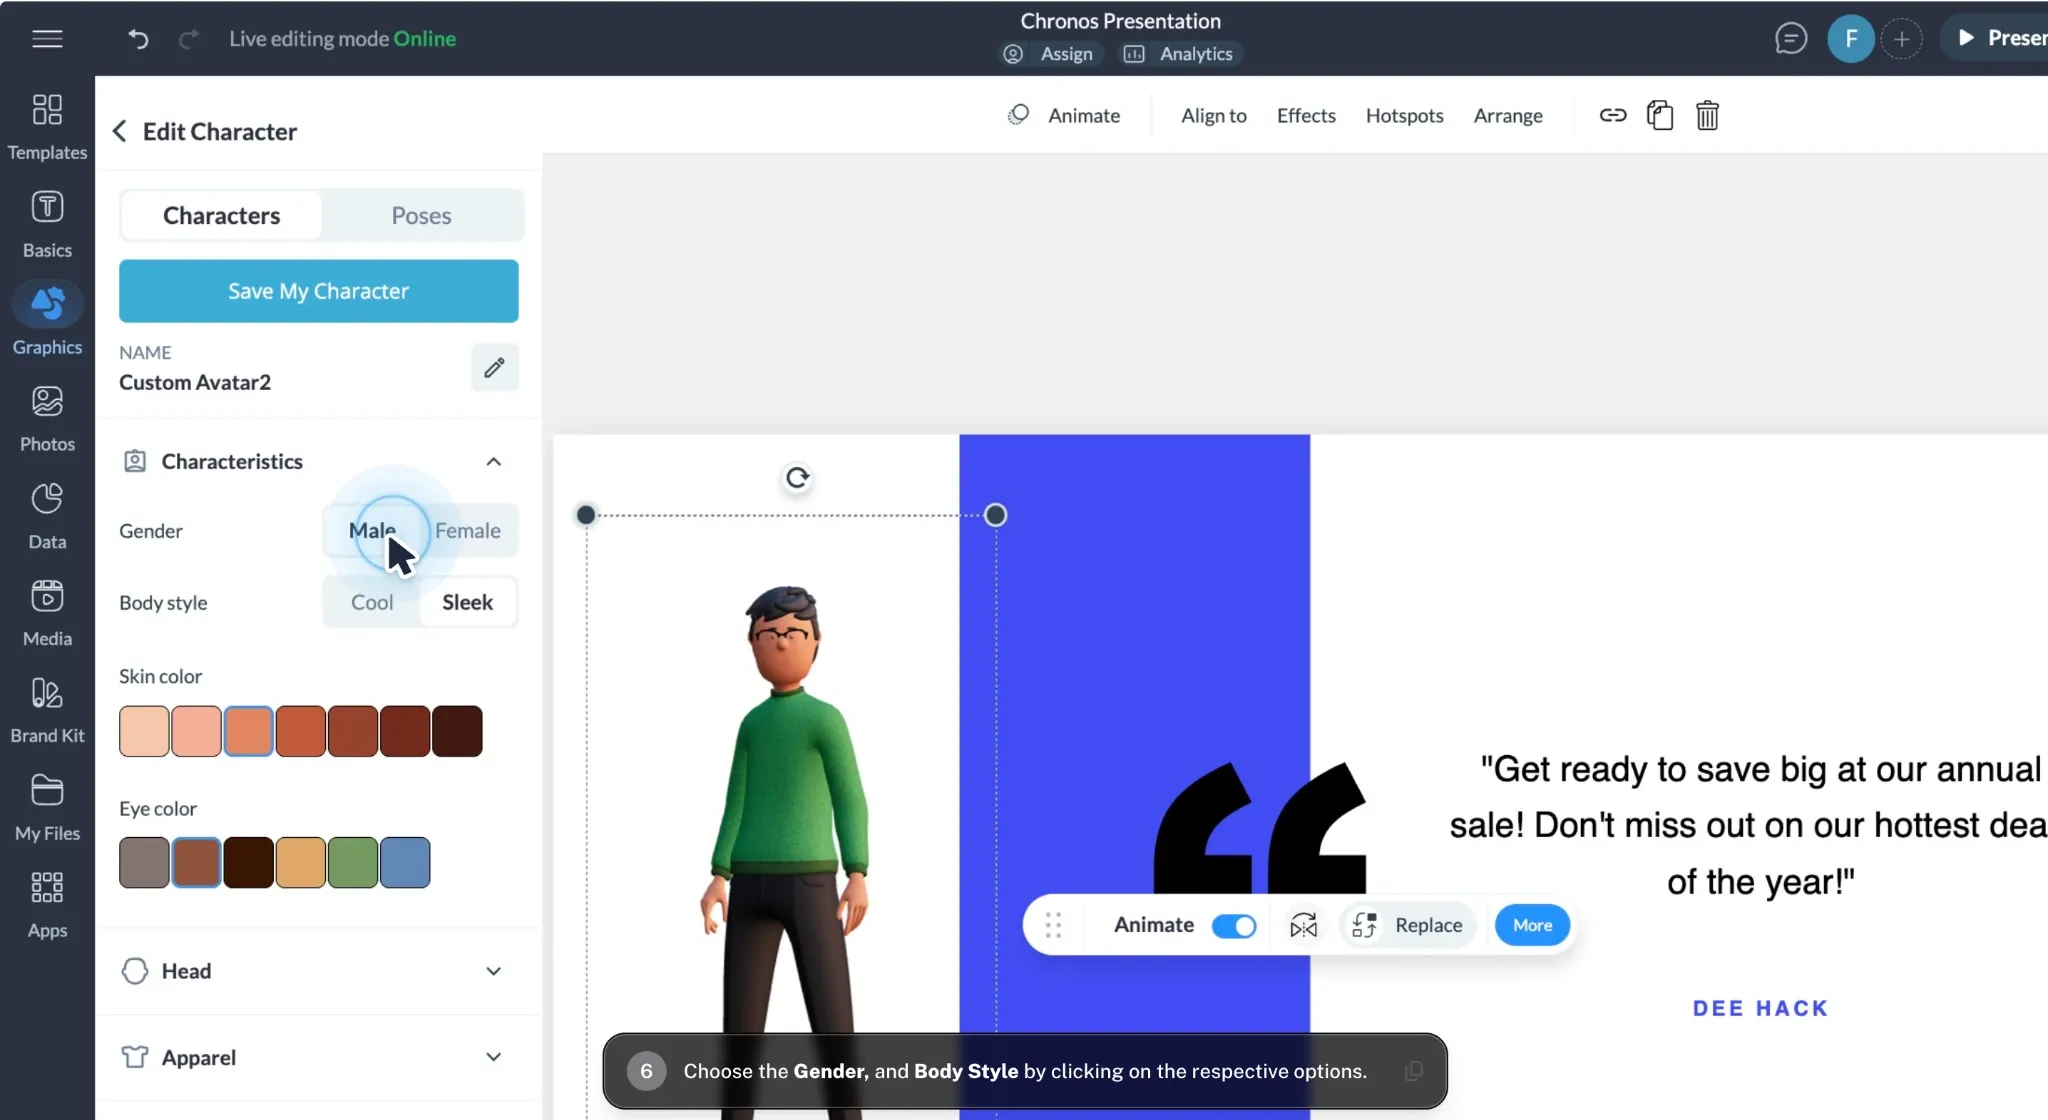
Task: Open the Brand Kit sidebar panel
Action: coord(47,709)
